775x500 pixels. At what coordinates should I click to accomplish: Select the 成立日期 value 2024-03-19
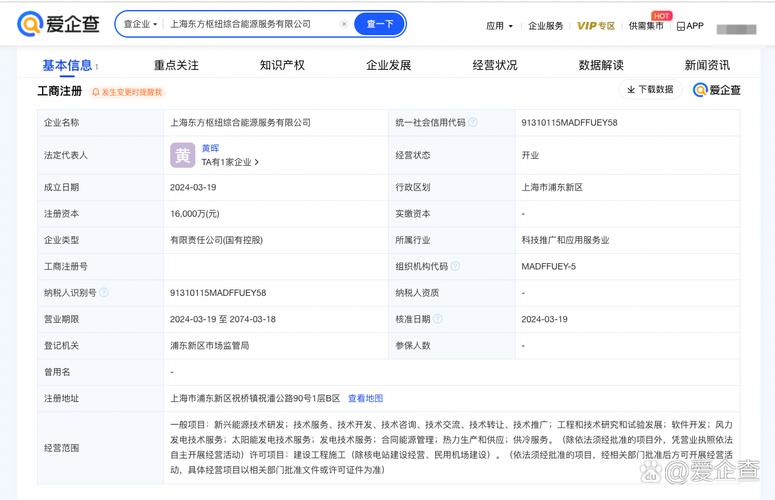pos(193,187)
